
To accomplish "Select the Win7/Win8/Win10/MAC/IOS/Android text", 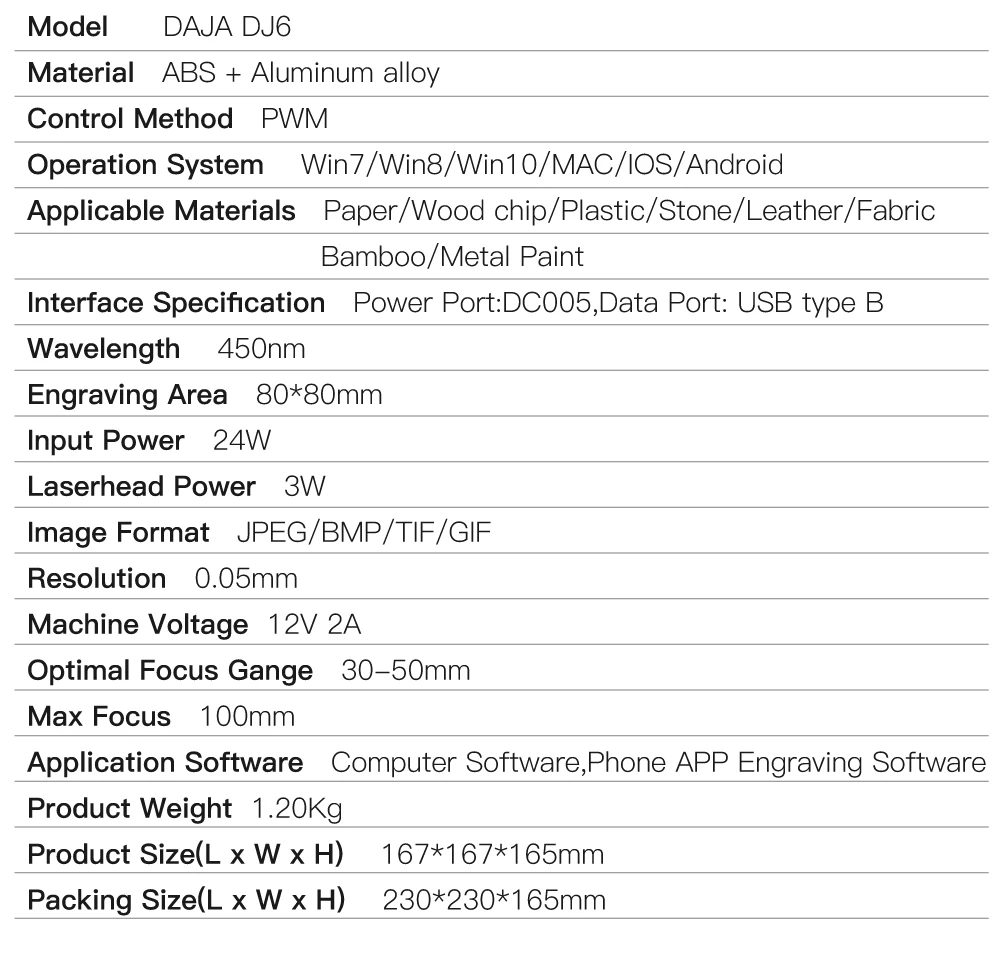I will (x=542, y=165).
